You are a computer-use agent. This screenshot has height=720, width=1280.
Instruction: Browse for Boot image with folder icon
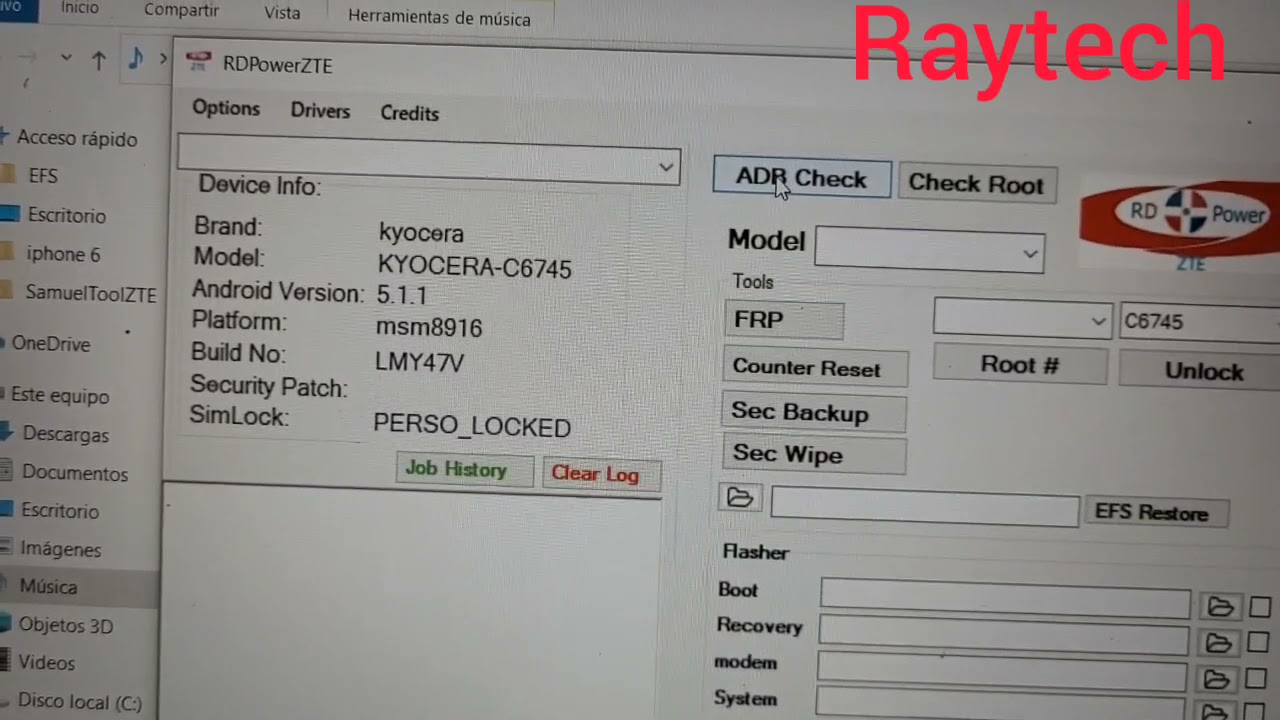[1220, 606]
